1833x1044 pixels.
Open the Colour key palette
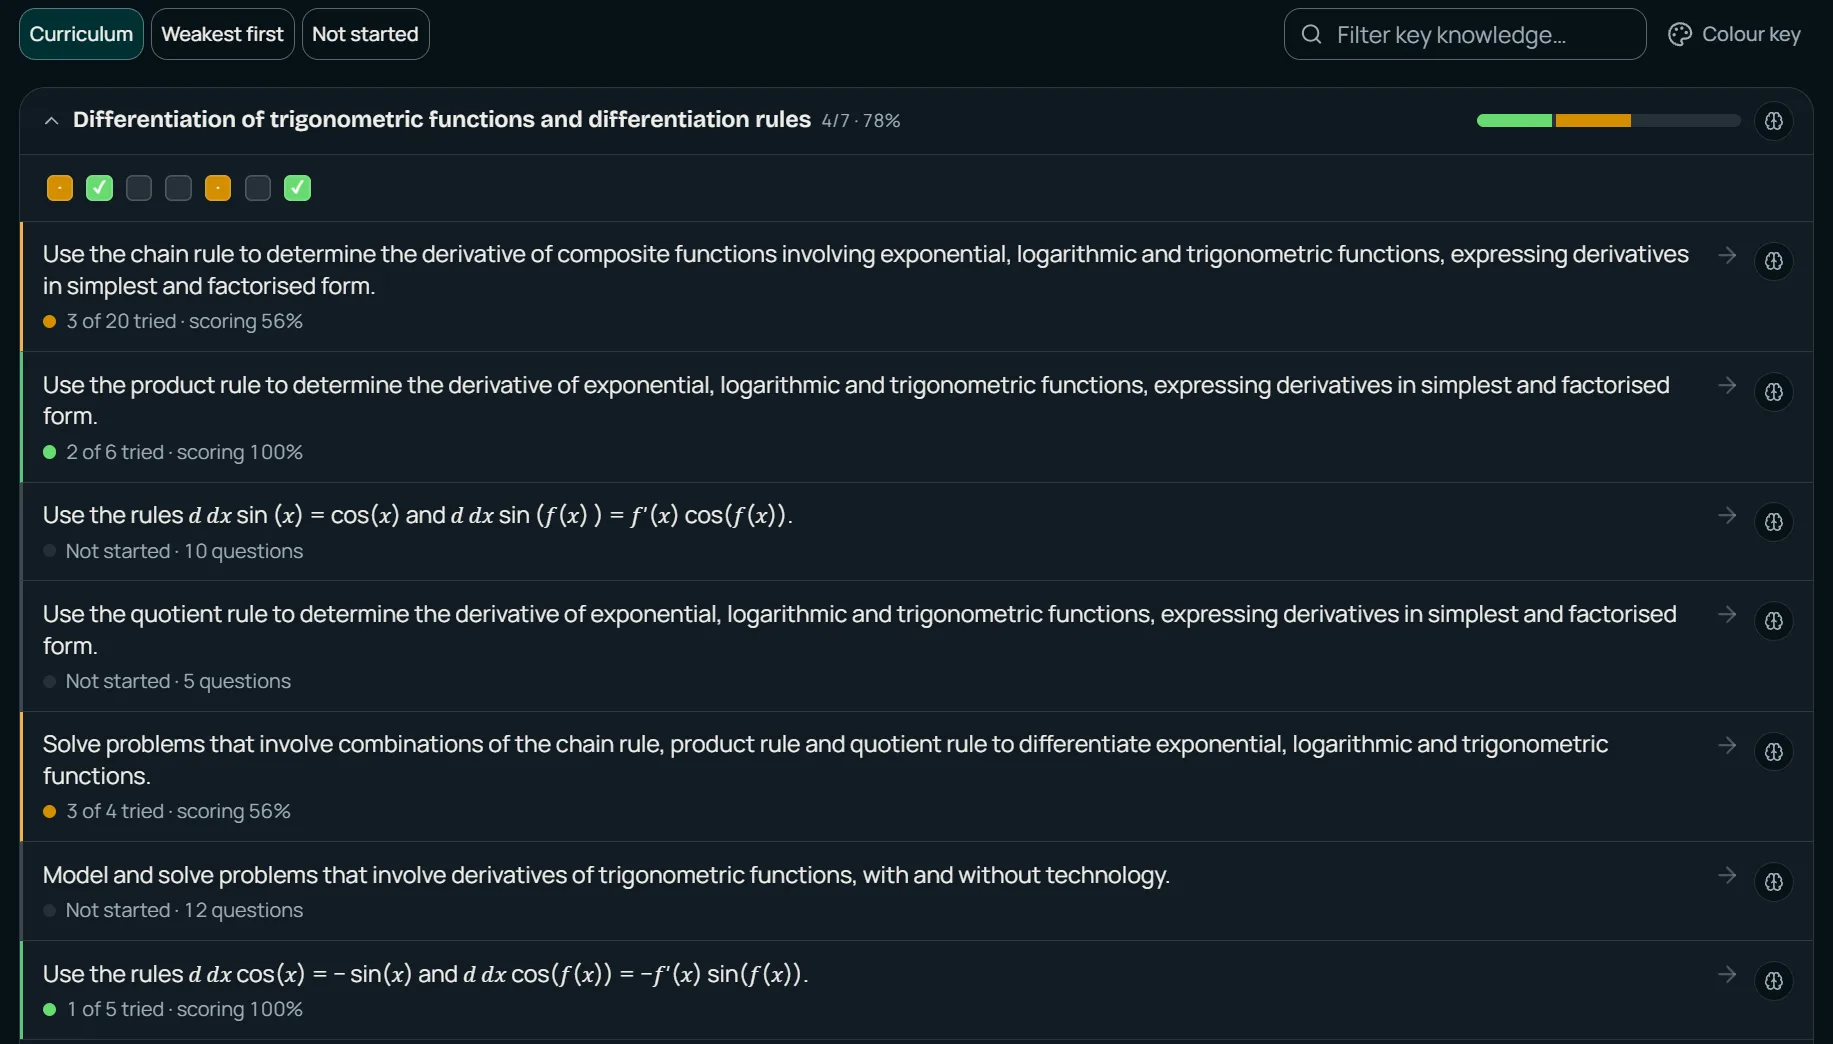tap(1734, 34)
